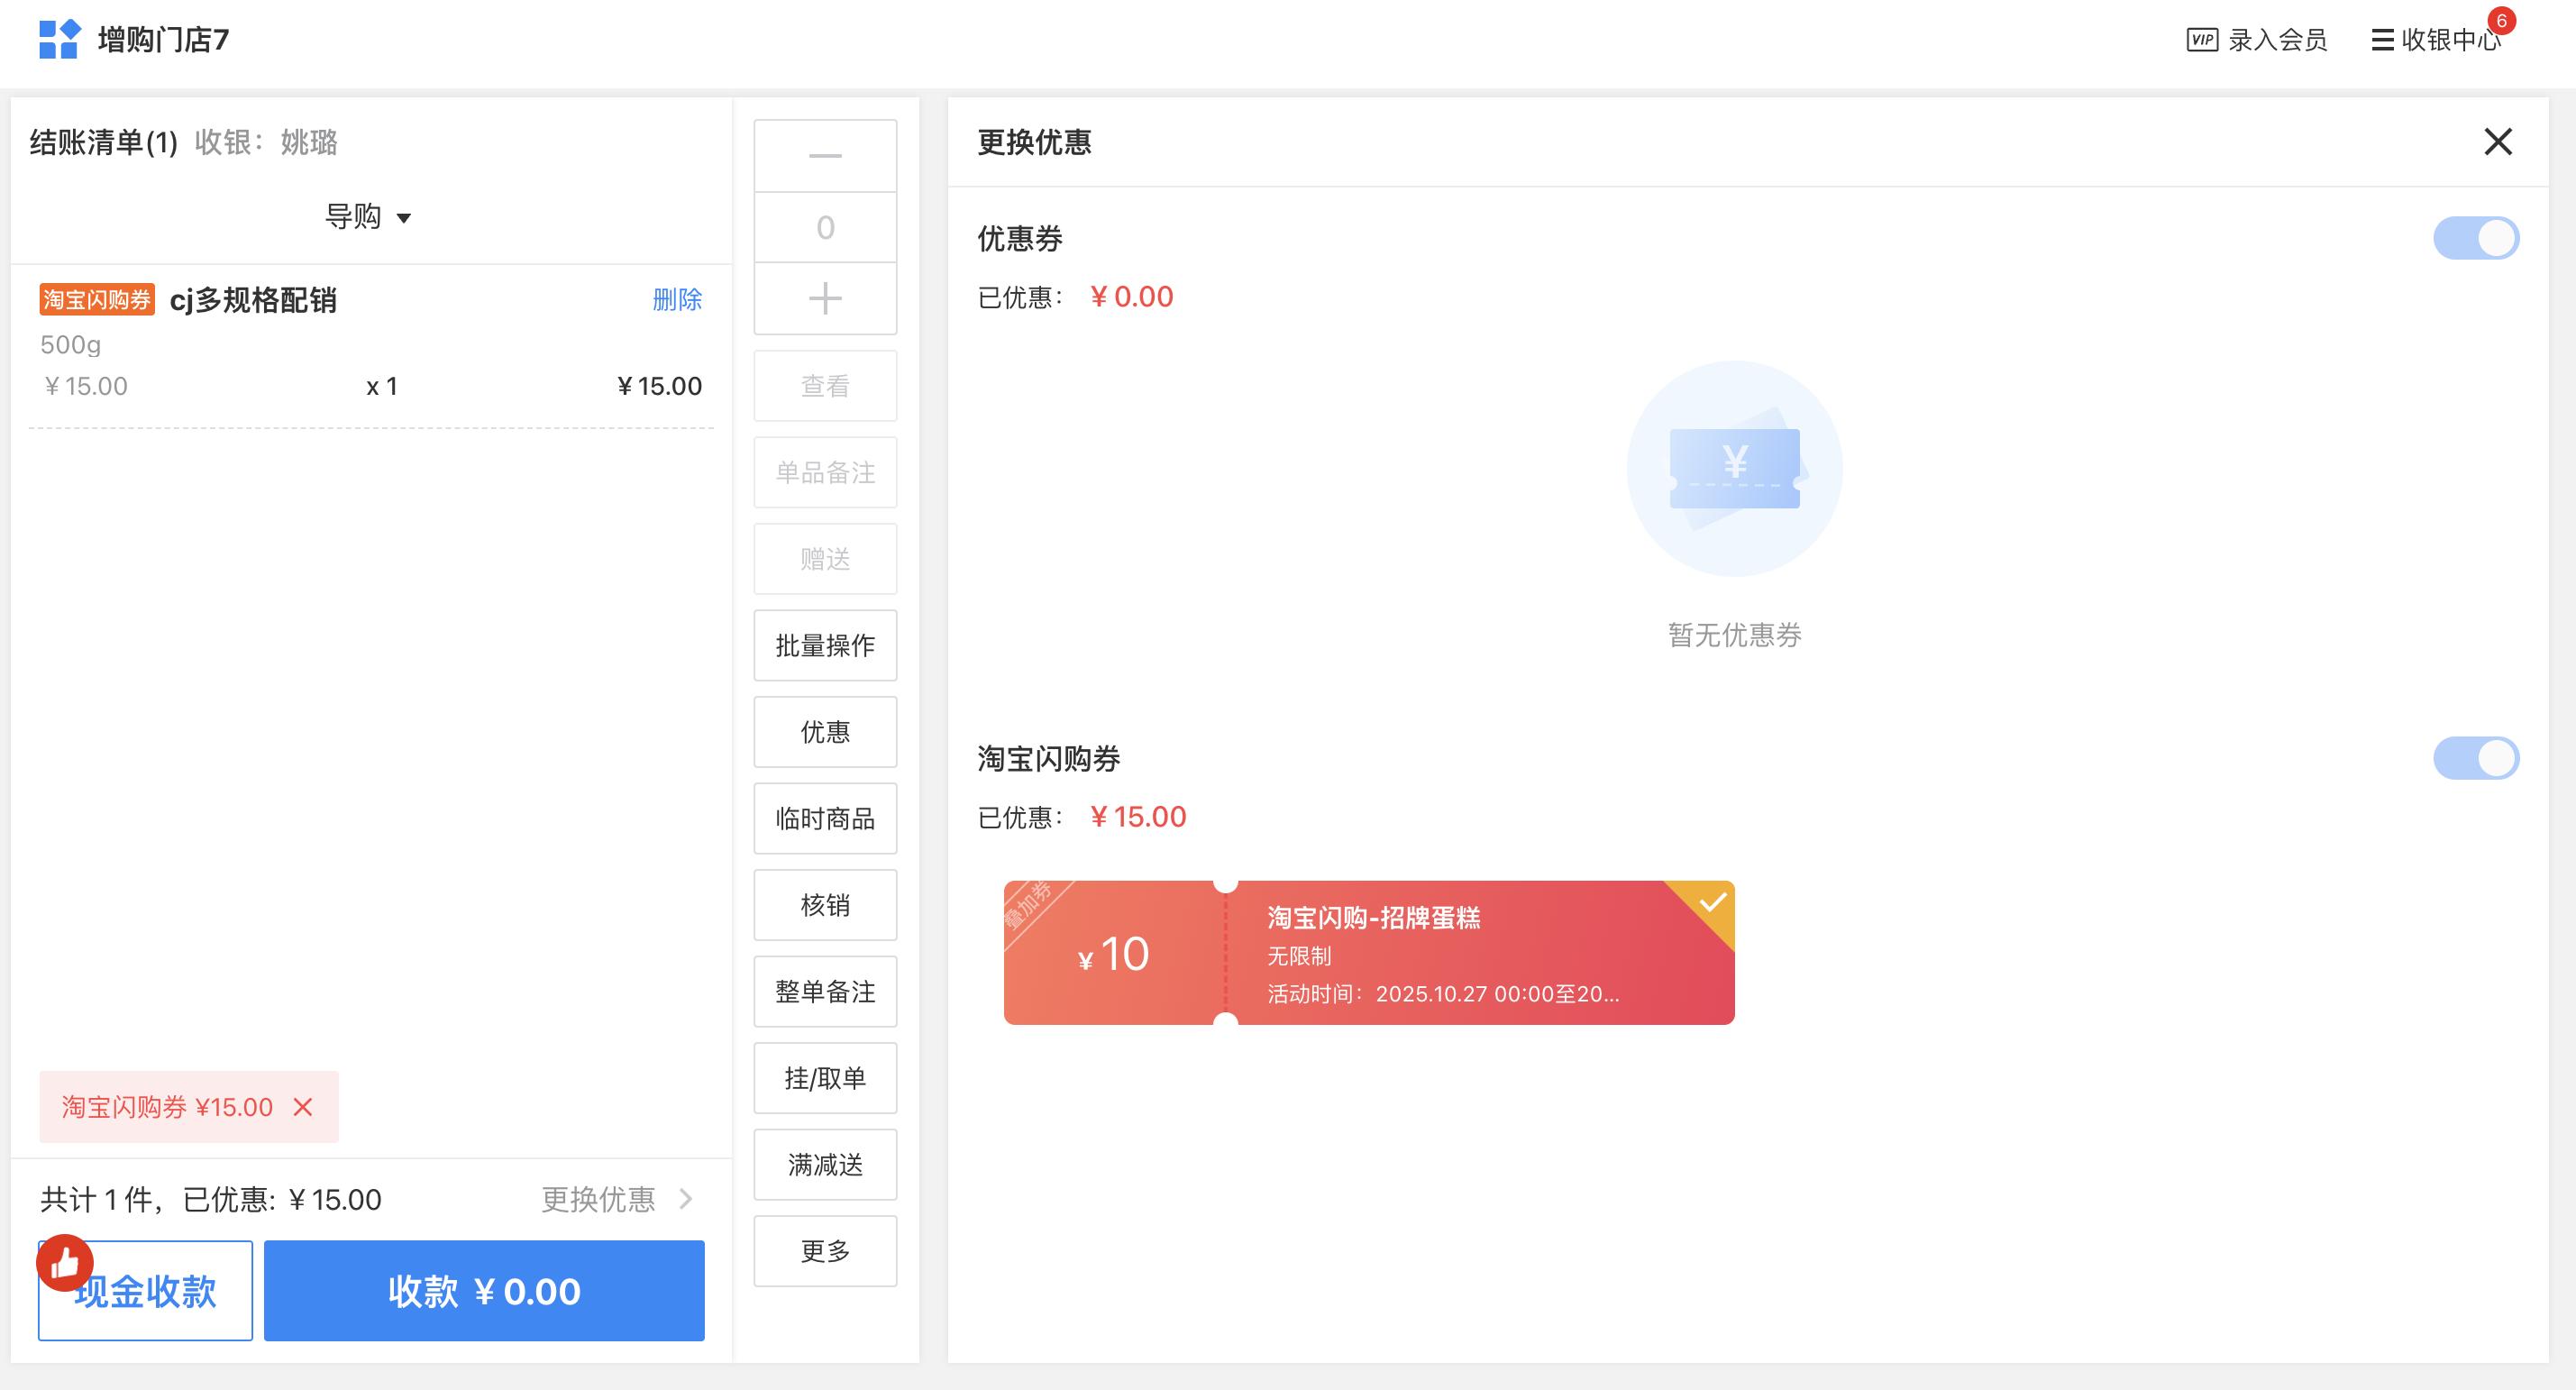Click the checkmark on selected coupon

1712,903
